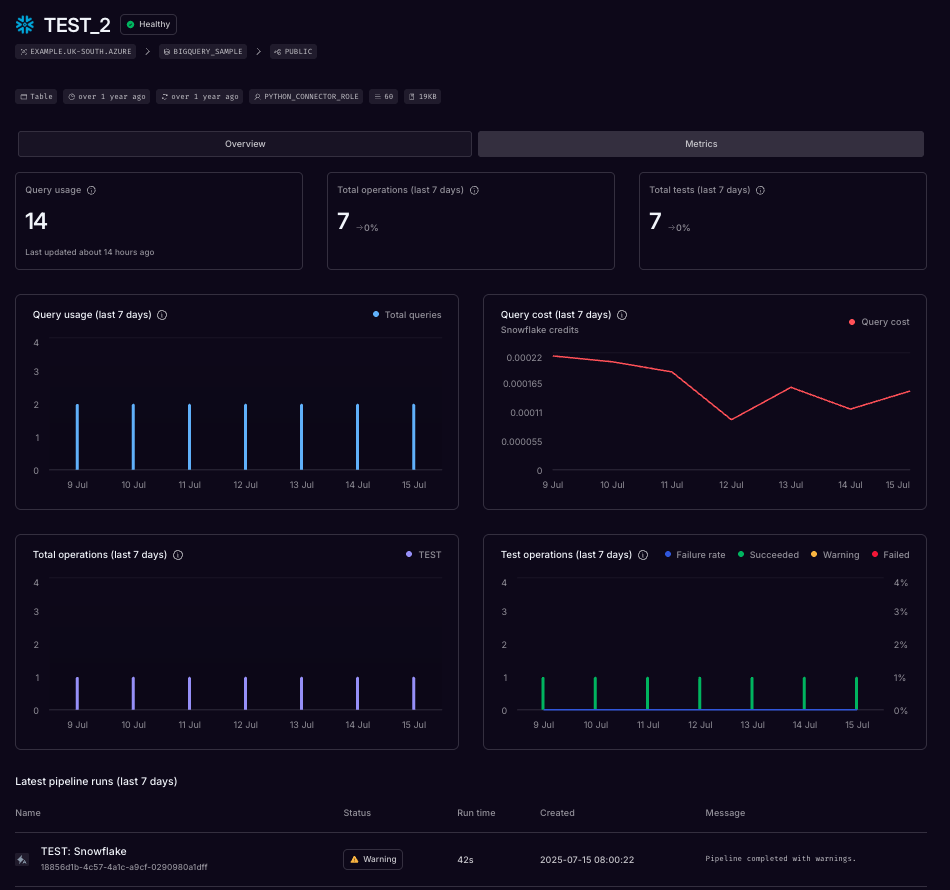Click the Query cost chart info icon
Screen dimensions: 950x890
point(622,314)
